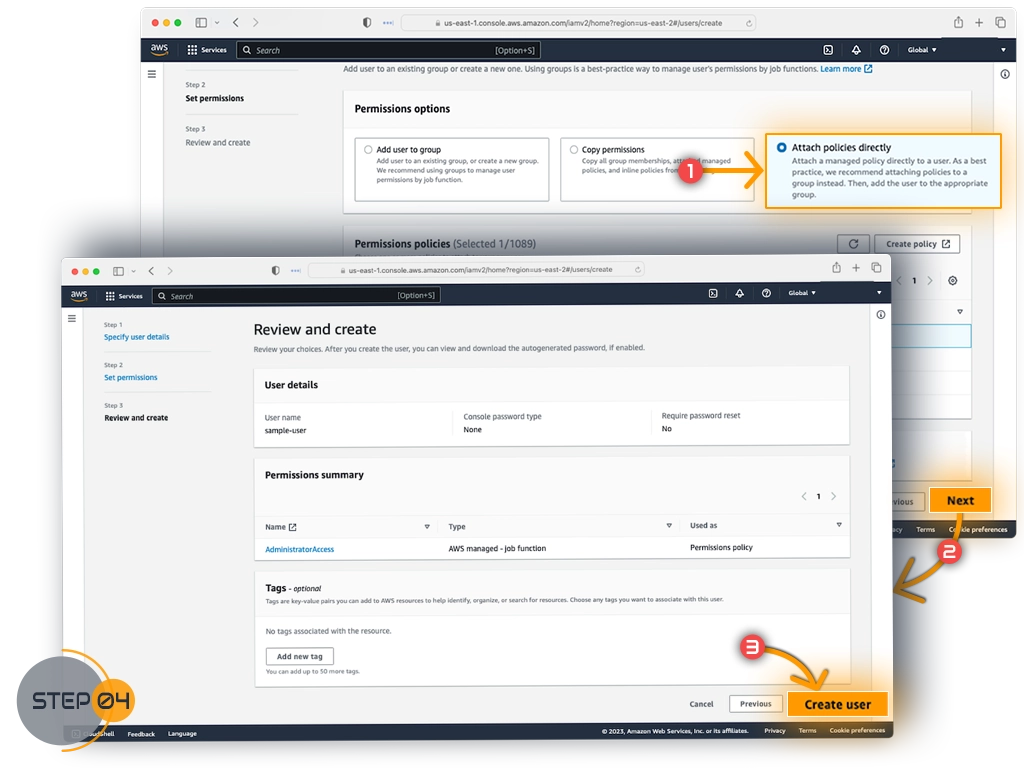This screenshot has width=1024, height=768.
Task: Select the Copy permissions radio option
Action: pos(574,150)
